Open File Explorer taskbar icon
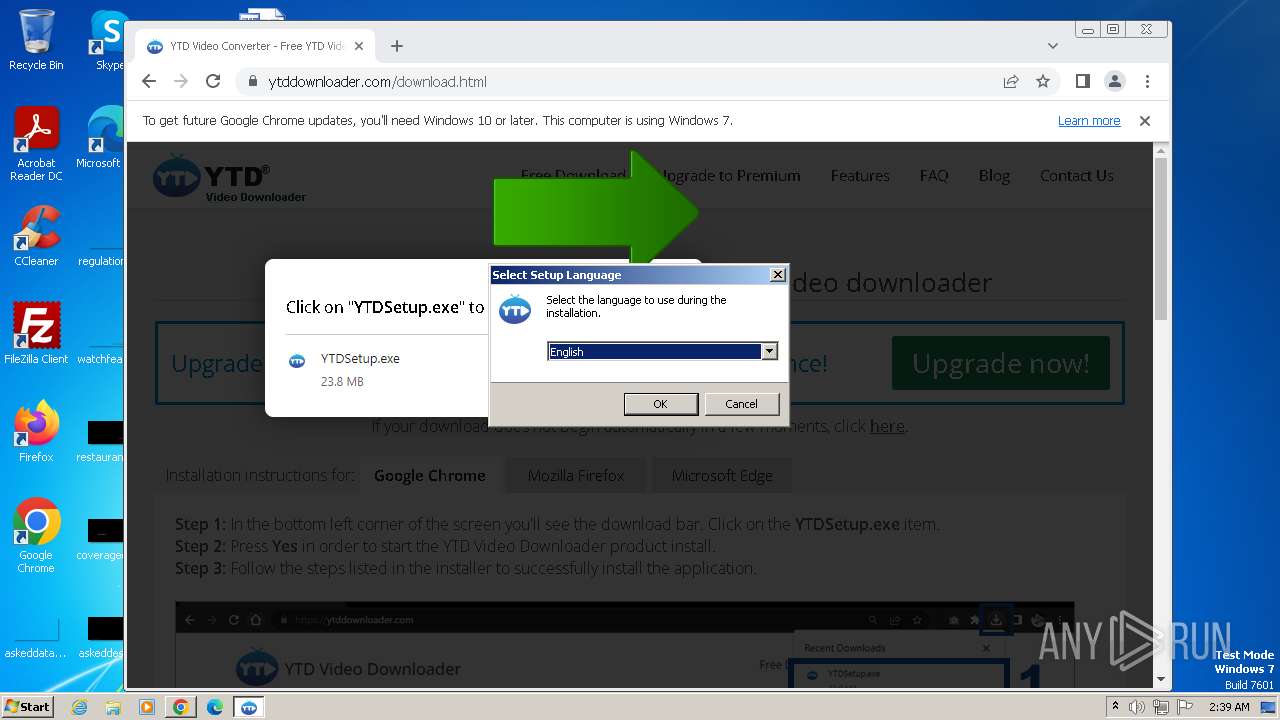Image resolution: width=1280 pixels, height=720 pixels. point(113,707)
